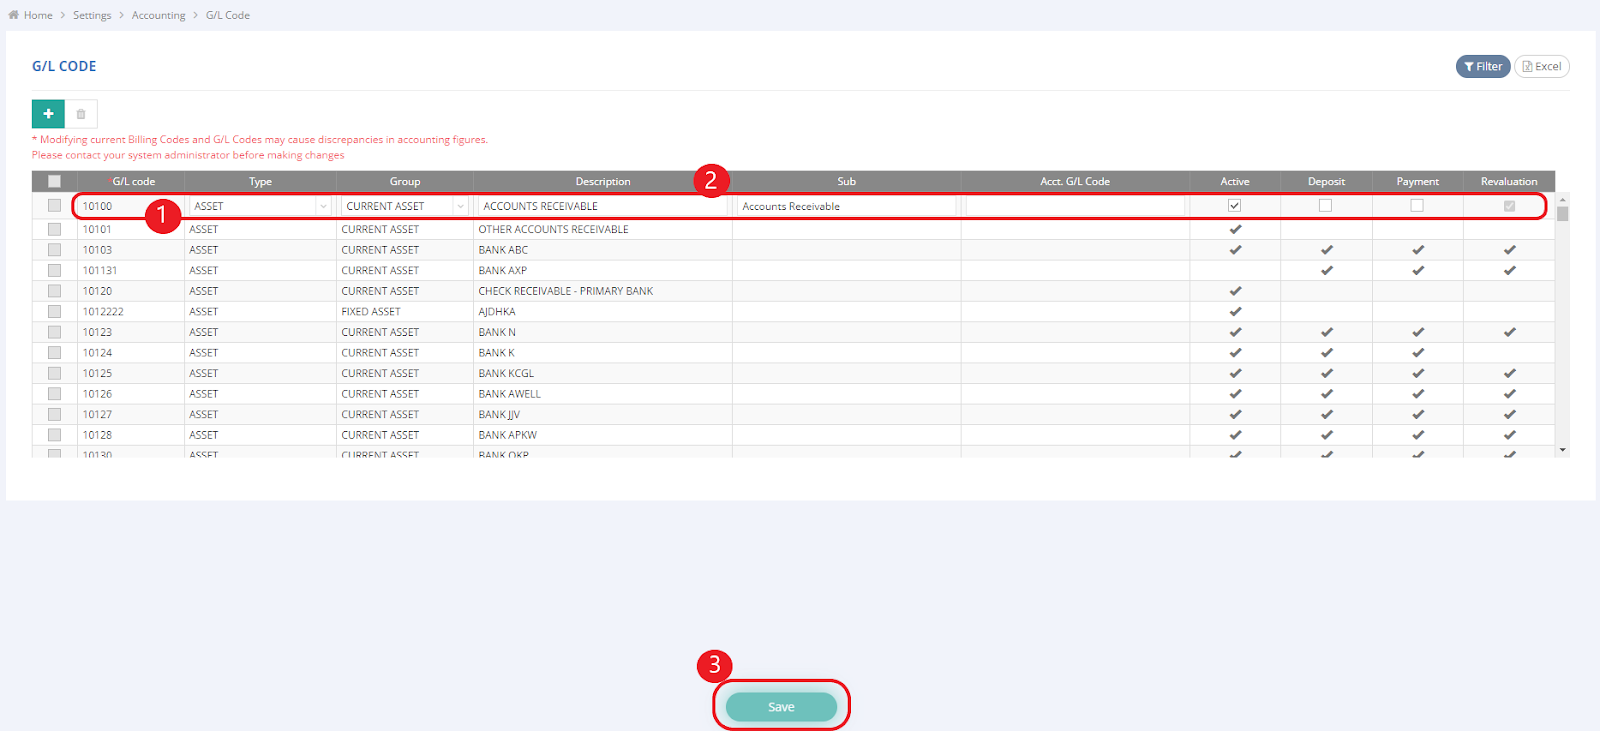Export the list with Excel button
The height and width of the screenshot is (731, 1600).
coord(1541,67)
